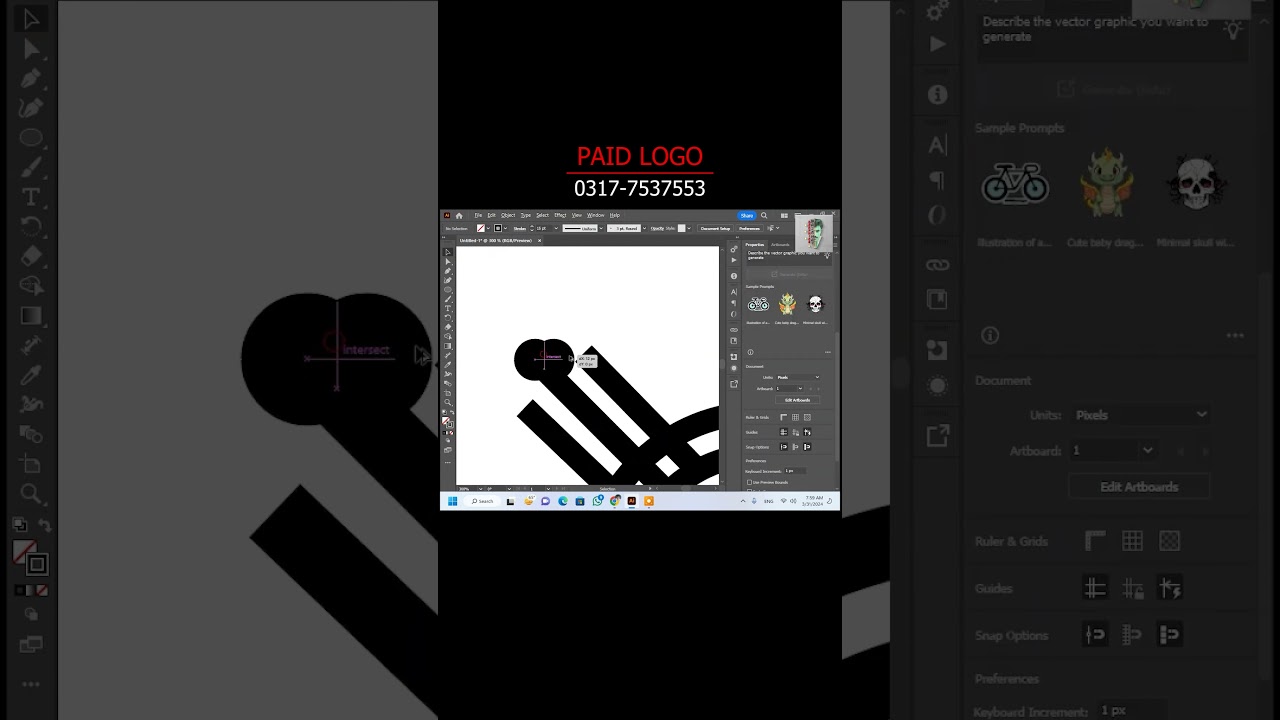Select the Type tool

point(448,308)
